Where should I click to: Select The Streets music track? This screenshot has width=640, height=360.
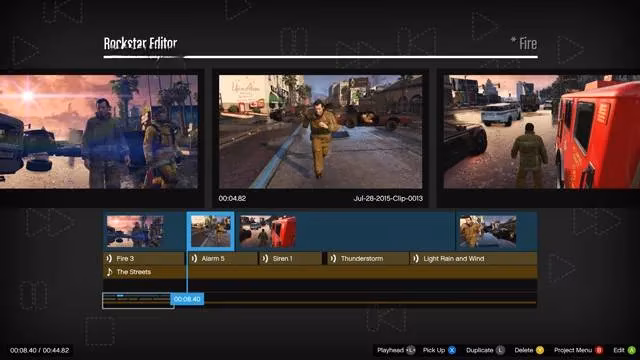[320, 272]
